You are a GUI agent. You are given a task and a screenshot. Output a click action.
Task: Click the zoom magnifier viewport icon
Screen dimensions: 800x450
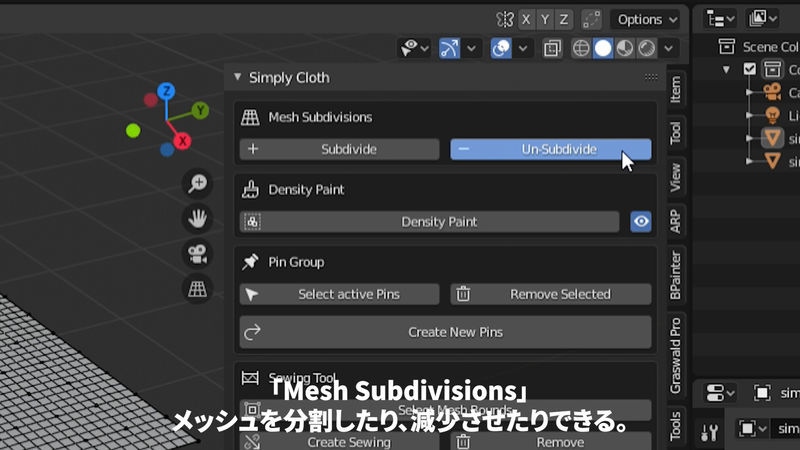(197, 183)
